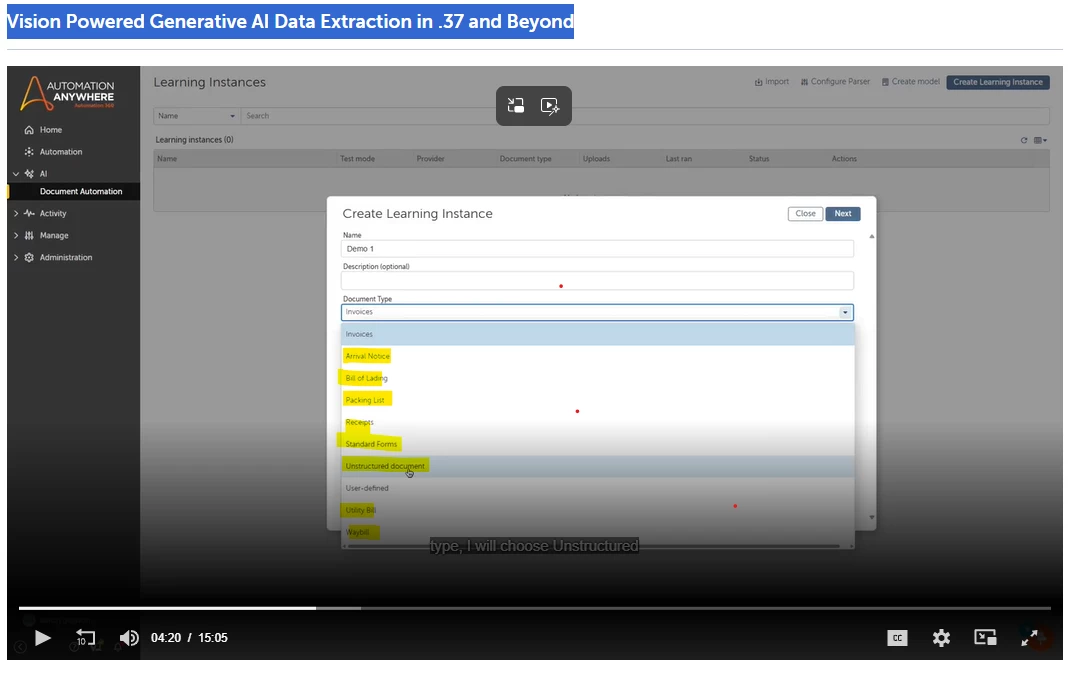
Task: Click the play-with-sparkle overlay icon
Action: click(550, 106)
